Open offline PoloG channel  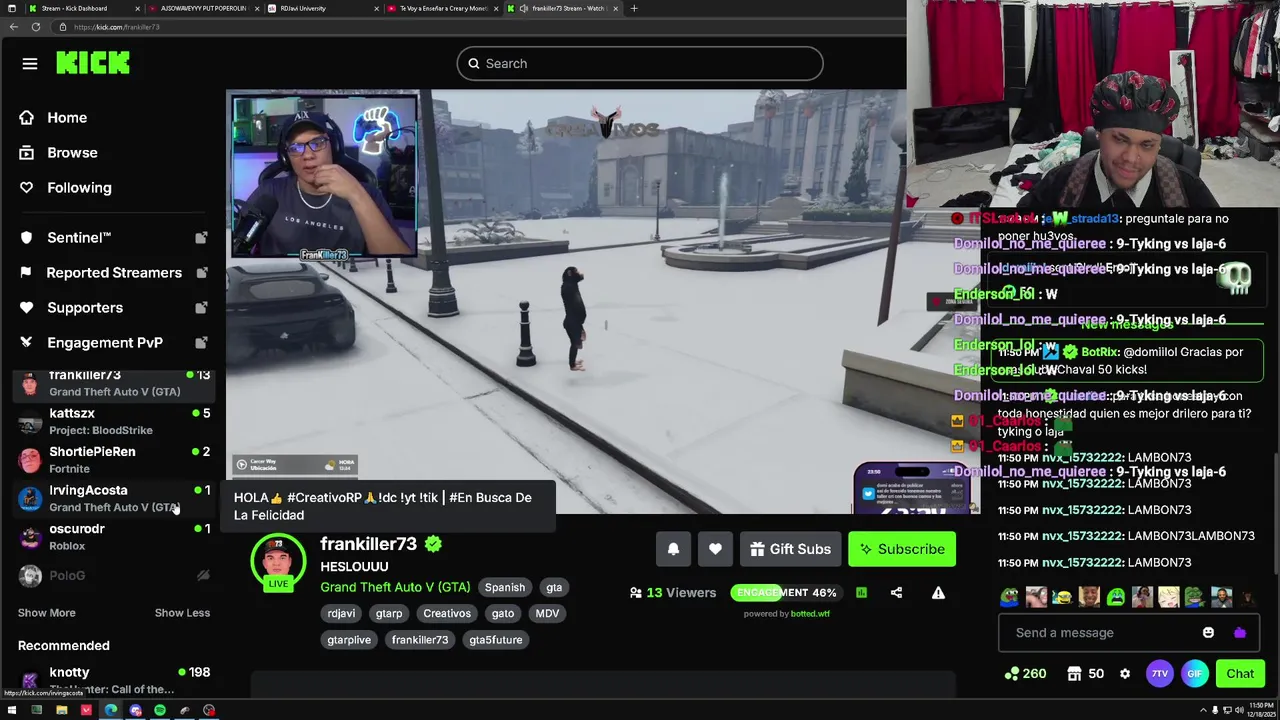coord(113,575)
